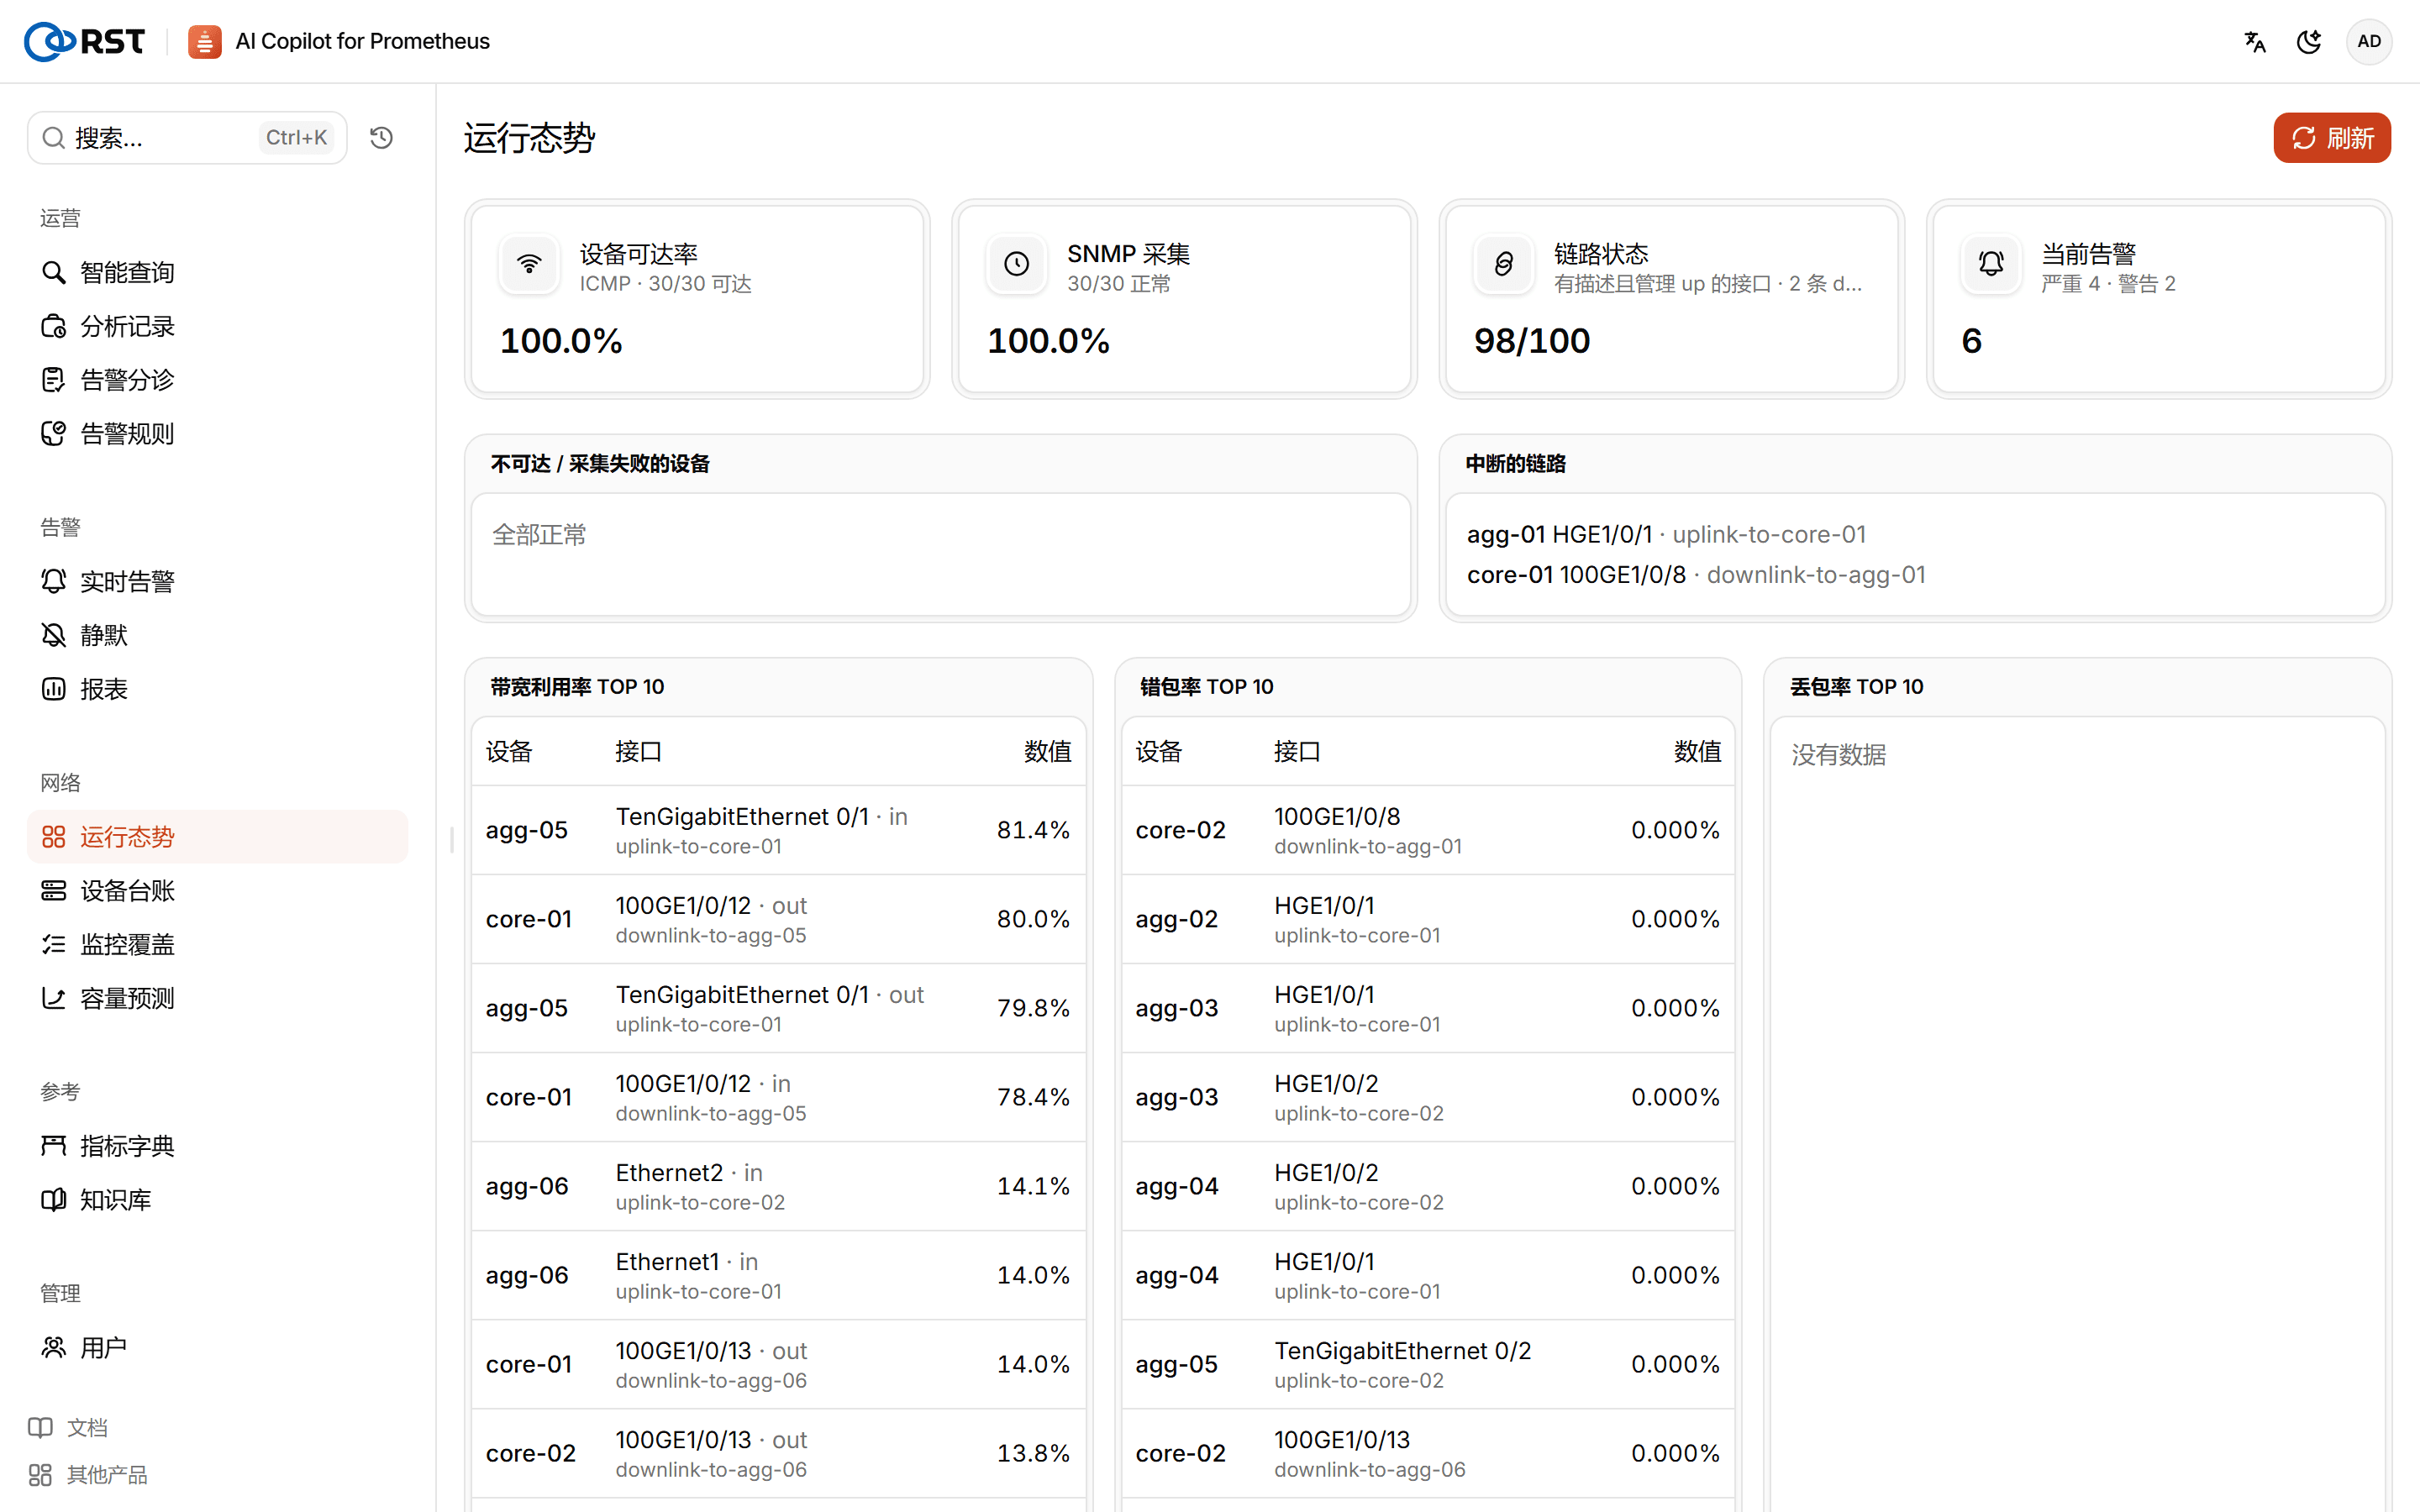Open 智能查询 in the sidebar
This screenshot has width=2420, height=1512.
click(x=217, y=272)
